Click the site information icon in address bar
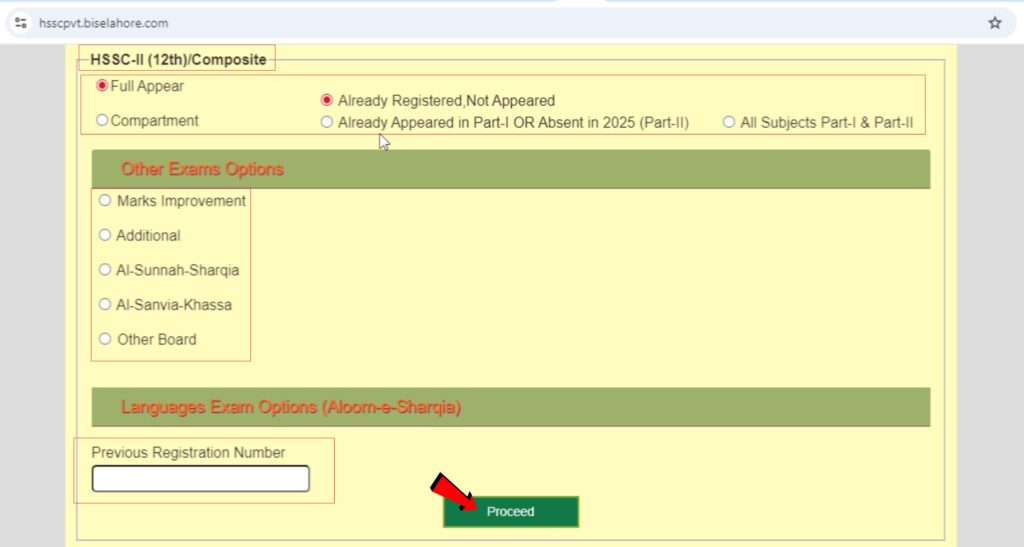Viewport: 1024px width, 547px height. coord(21,23)
